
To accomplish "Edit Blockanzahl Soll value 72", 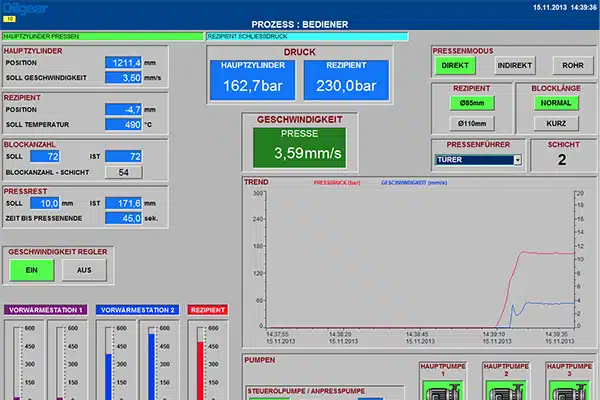I will [x=45, y=156].
